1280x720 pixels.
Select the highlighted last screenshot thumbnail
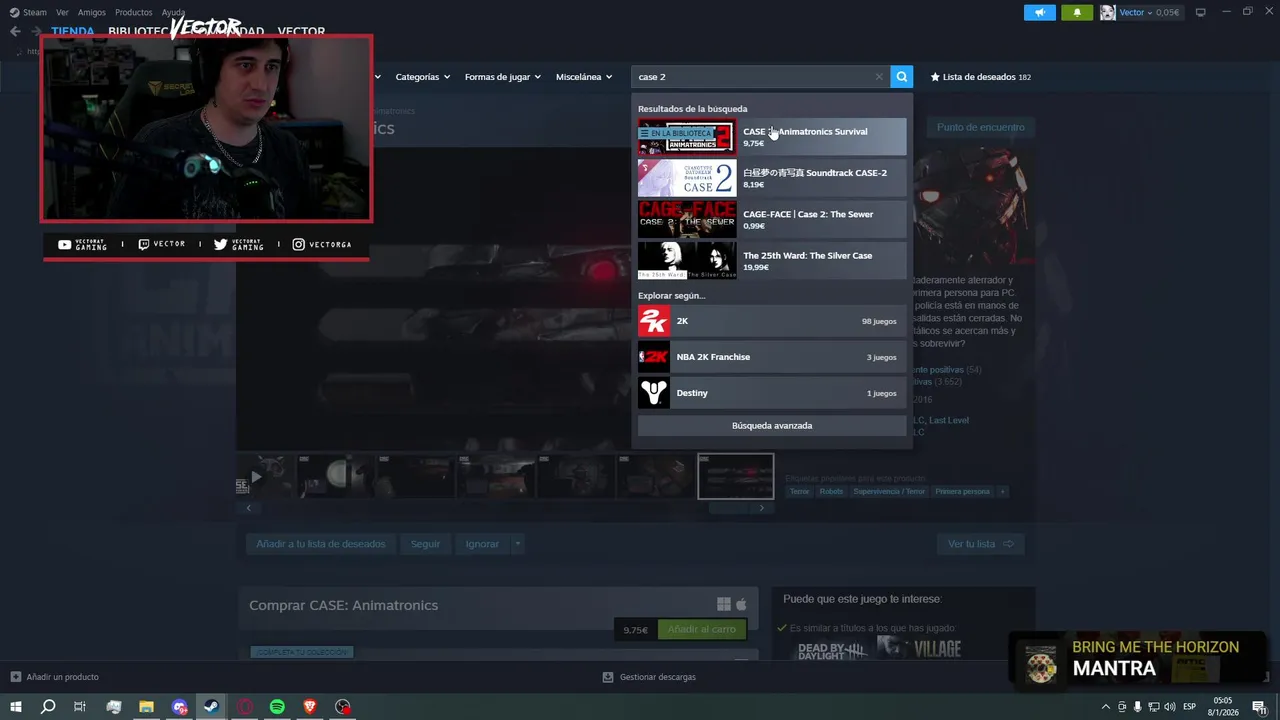735,476
